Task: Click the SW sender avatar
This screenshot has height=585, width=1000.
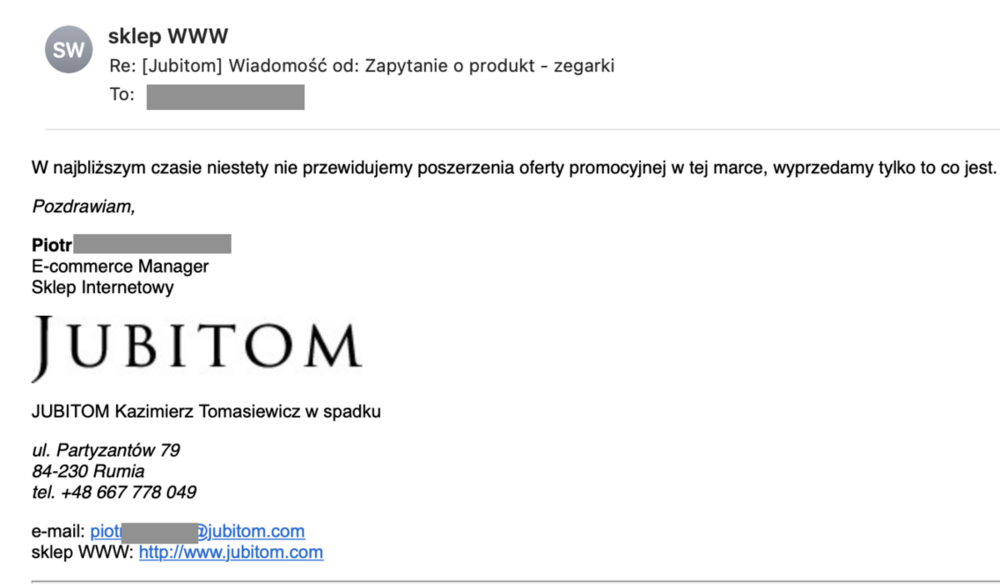Action: pyautogui.click(x=69, y=50)
